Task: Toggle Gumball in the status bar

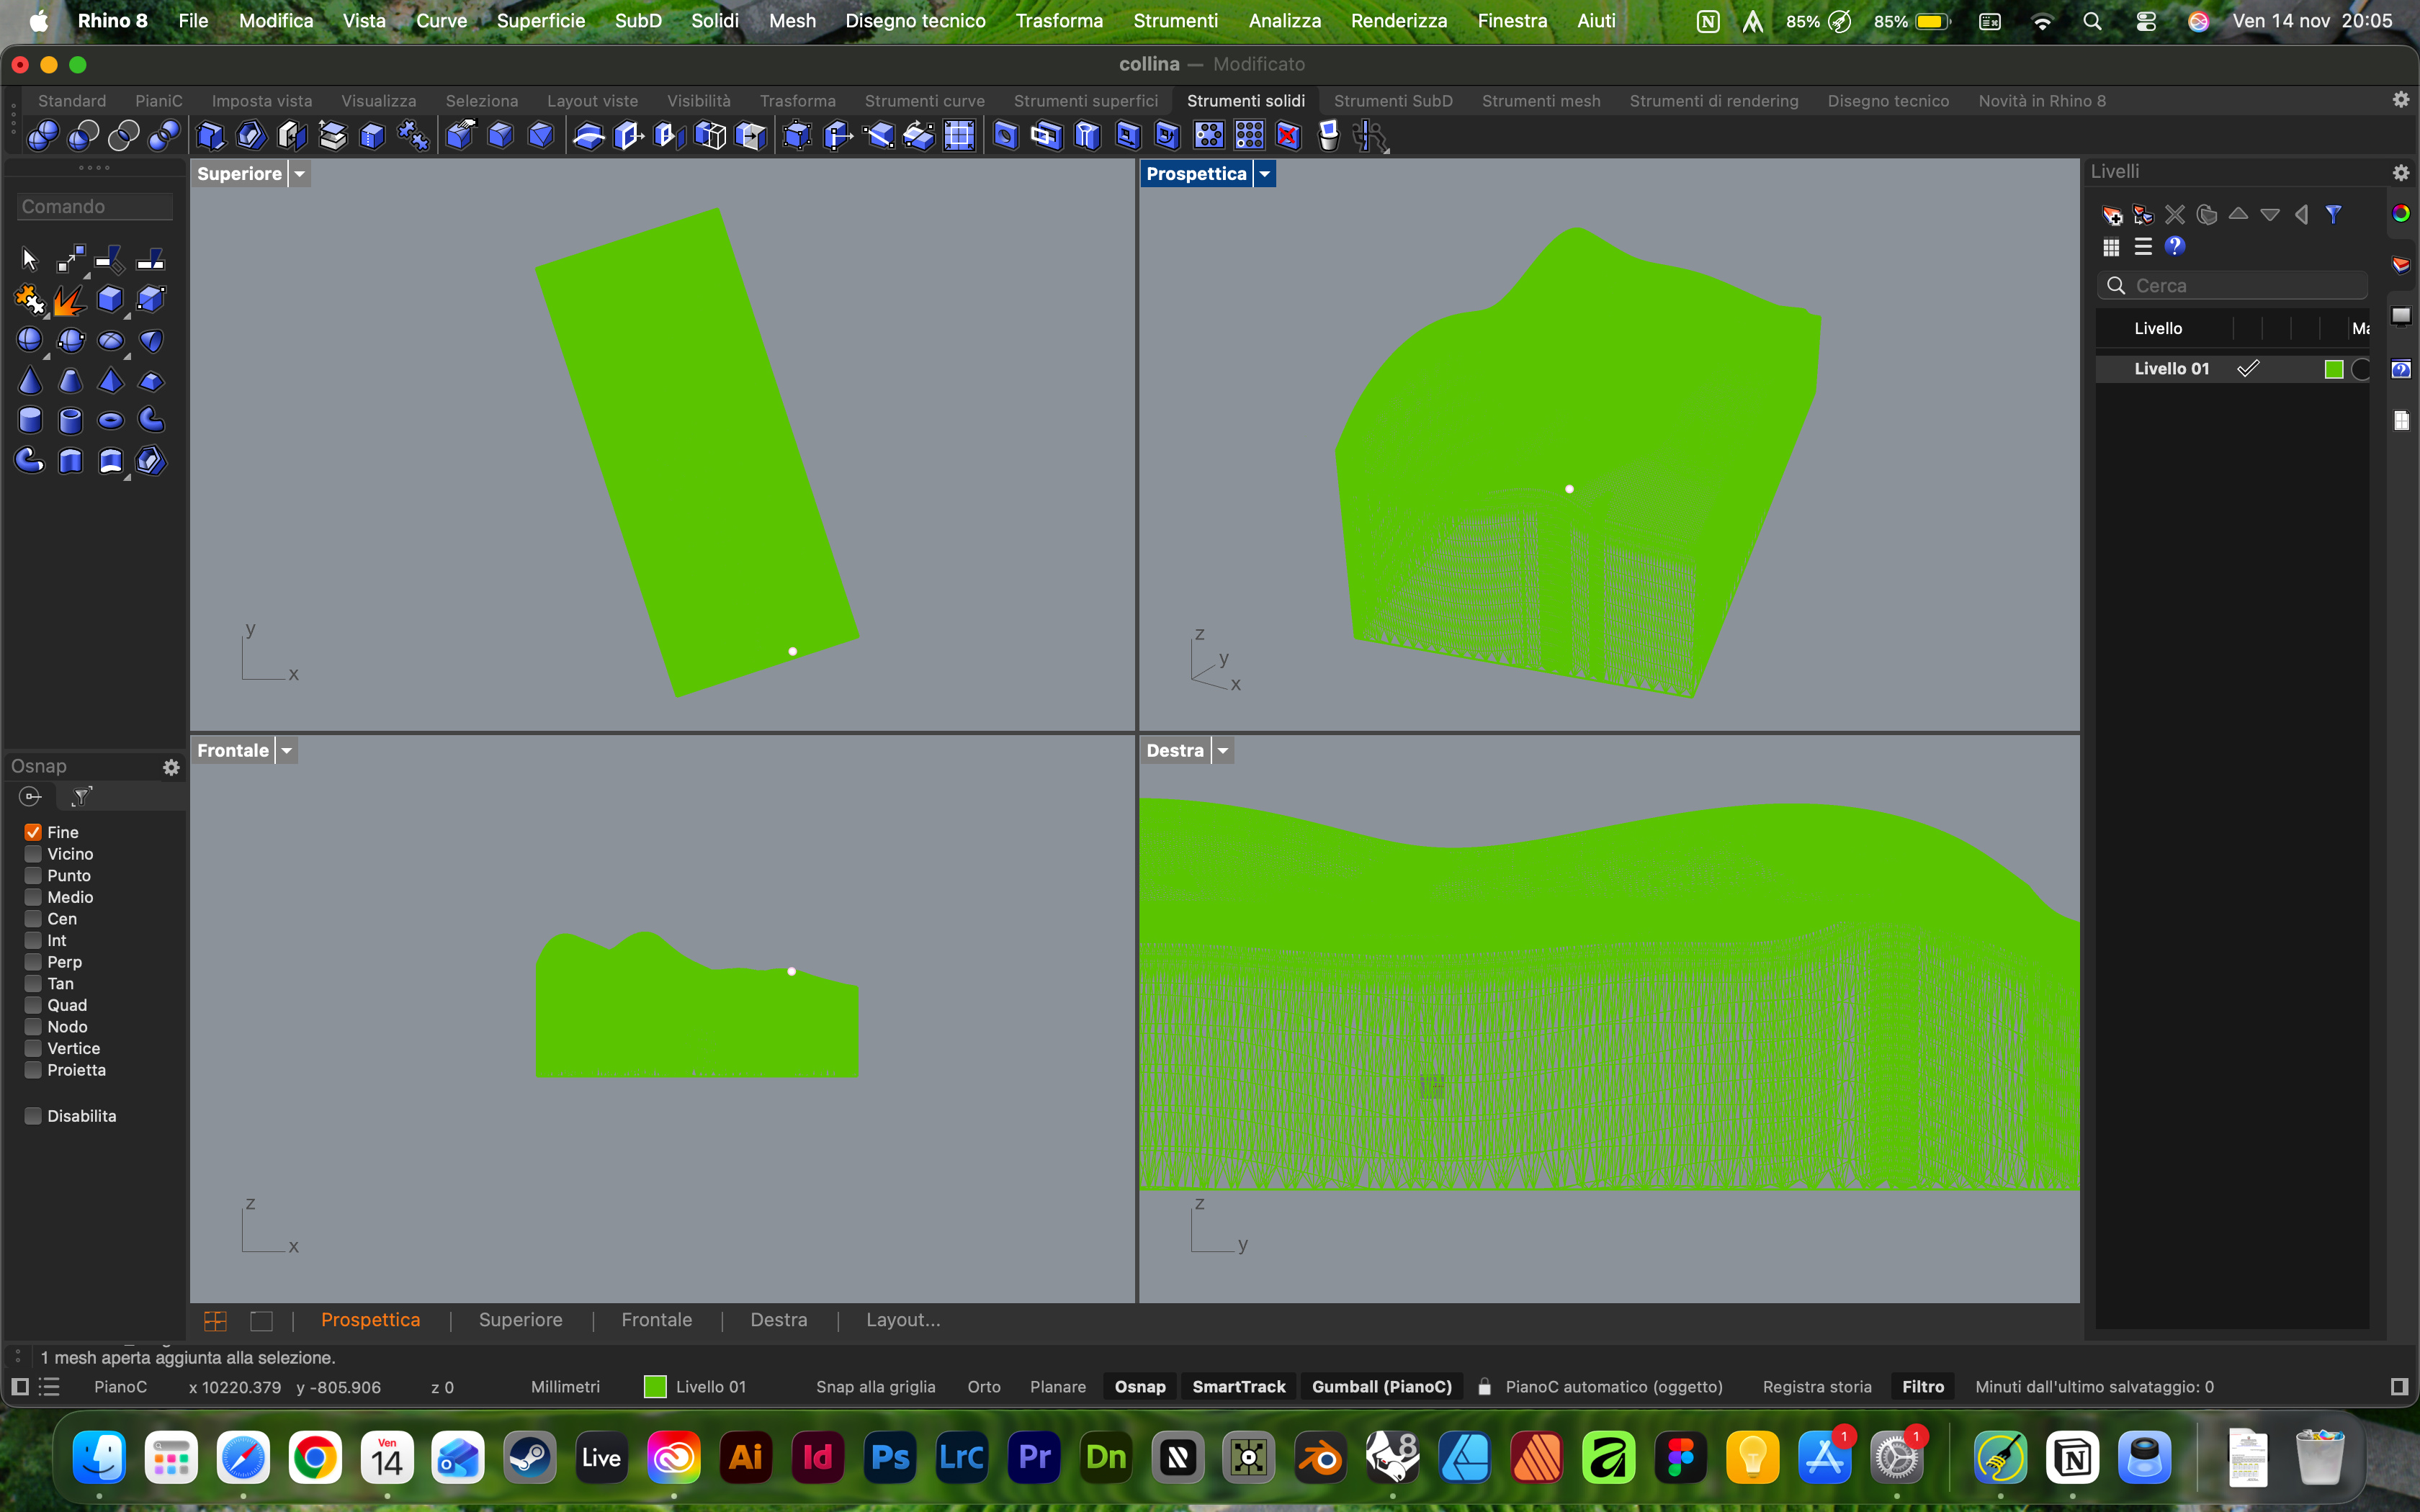Action: coord(1381,1387)
